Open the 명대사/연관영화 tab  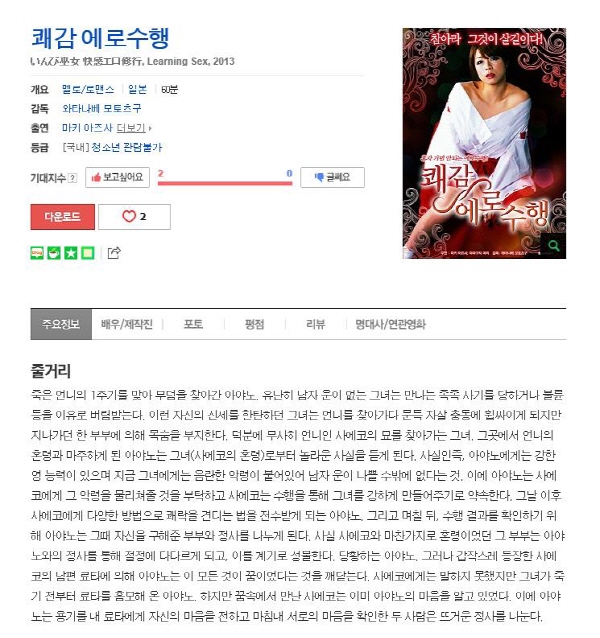[x=390, y=324]
